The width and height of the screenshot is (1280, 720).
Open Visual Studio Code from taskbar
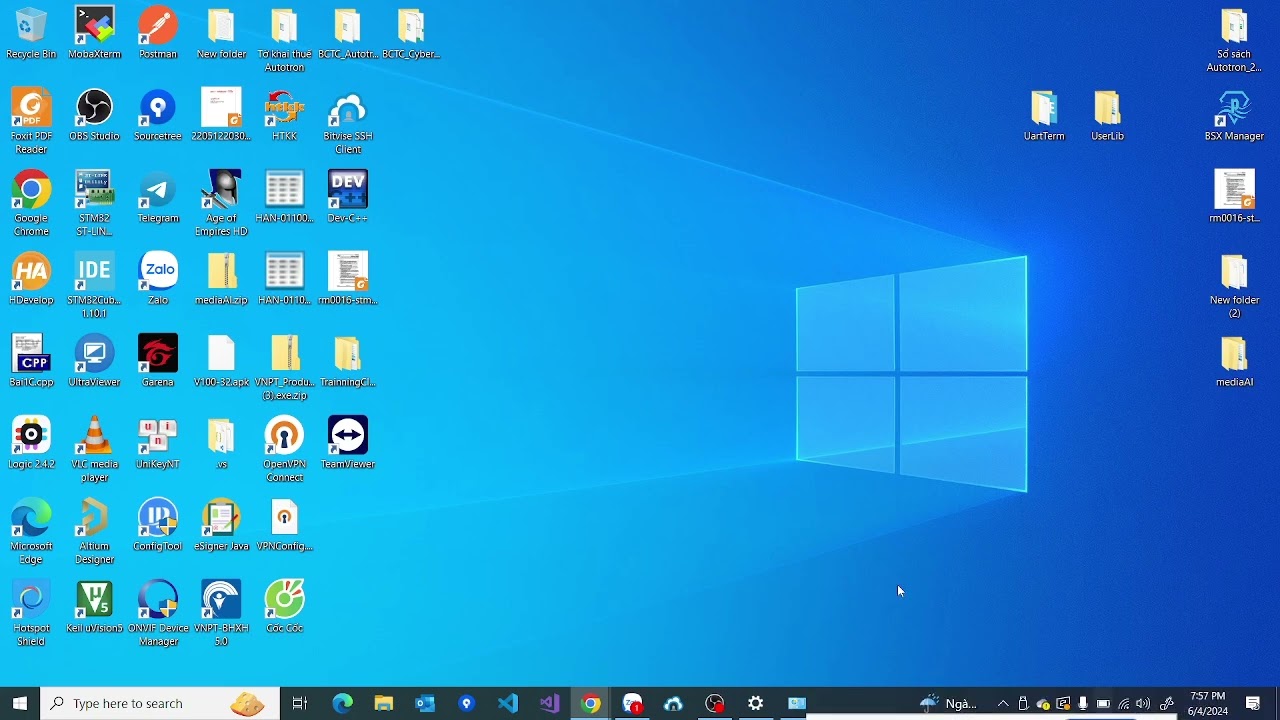coord(508,704)
